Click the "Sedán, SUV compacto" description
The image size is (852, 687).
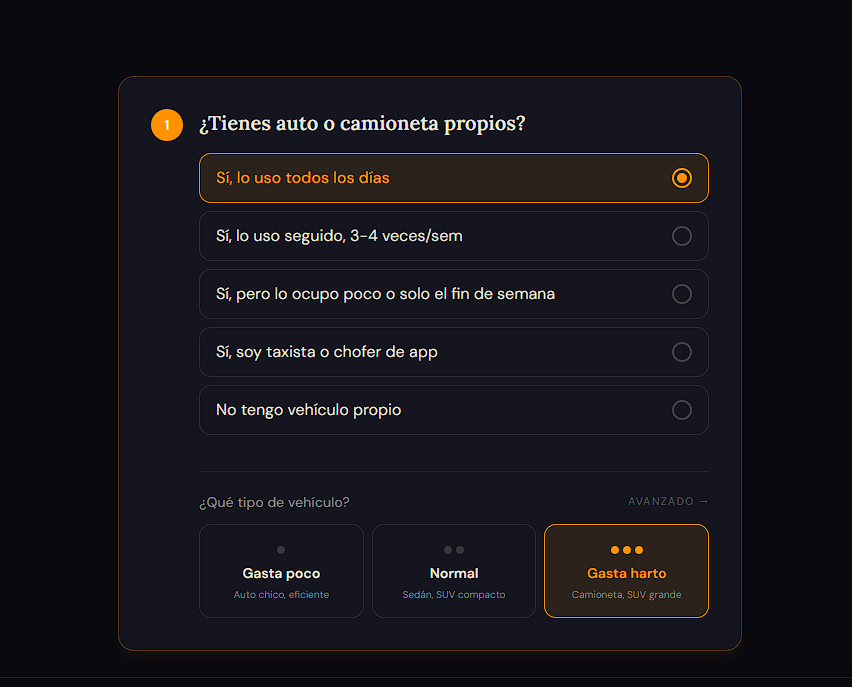454,595
